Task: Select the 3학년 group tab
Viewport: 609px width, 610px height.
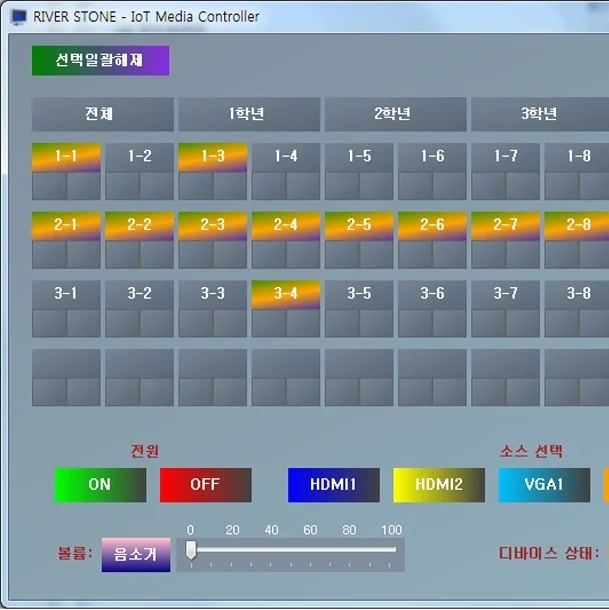Action: pos(540,114)
